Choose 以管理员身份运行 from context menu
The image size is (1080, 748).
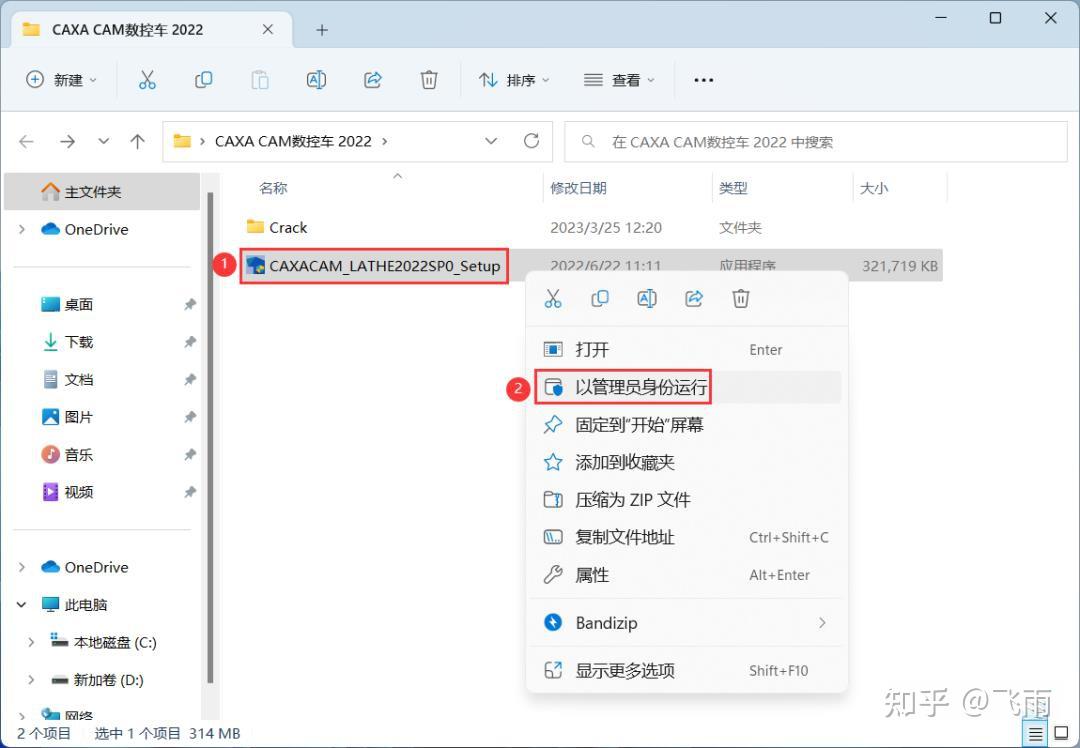tap(637, 387)
